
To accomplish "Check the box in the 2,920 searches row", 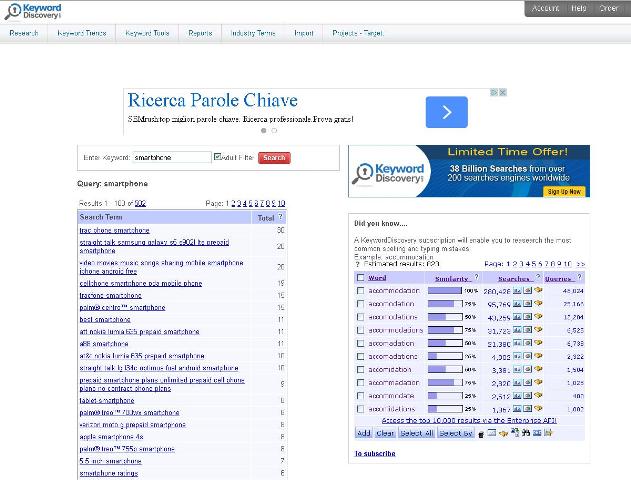I will click(x=361, y=383).
